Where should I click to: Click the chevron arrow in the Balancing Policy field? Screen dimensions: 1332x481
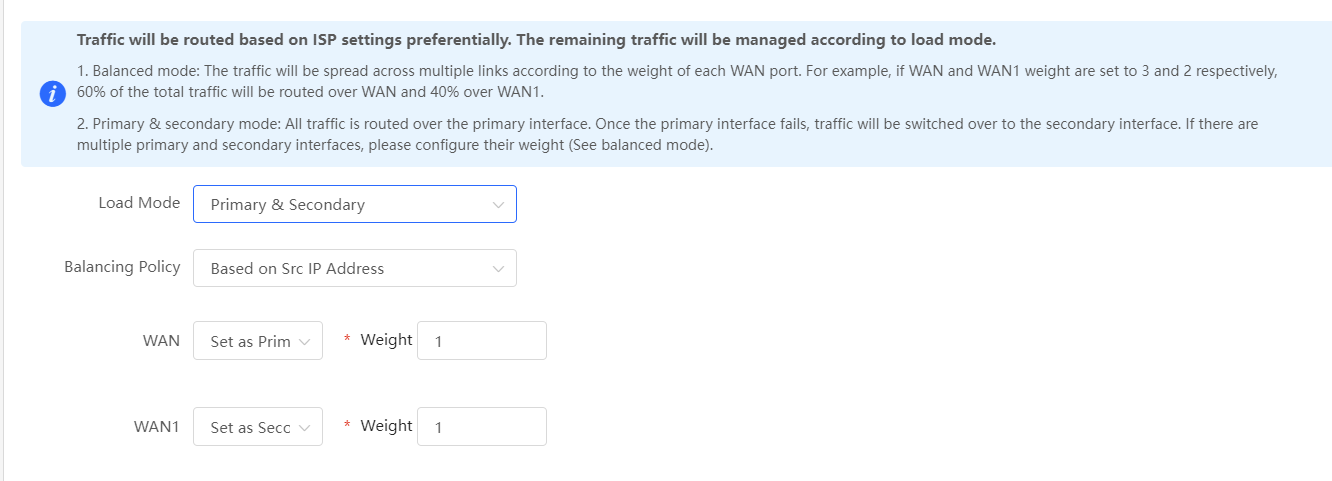coord(499,268)
